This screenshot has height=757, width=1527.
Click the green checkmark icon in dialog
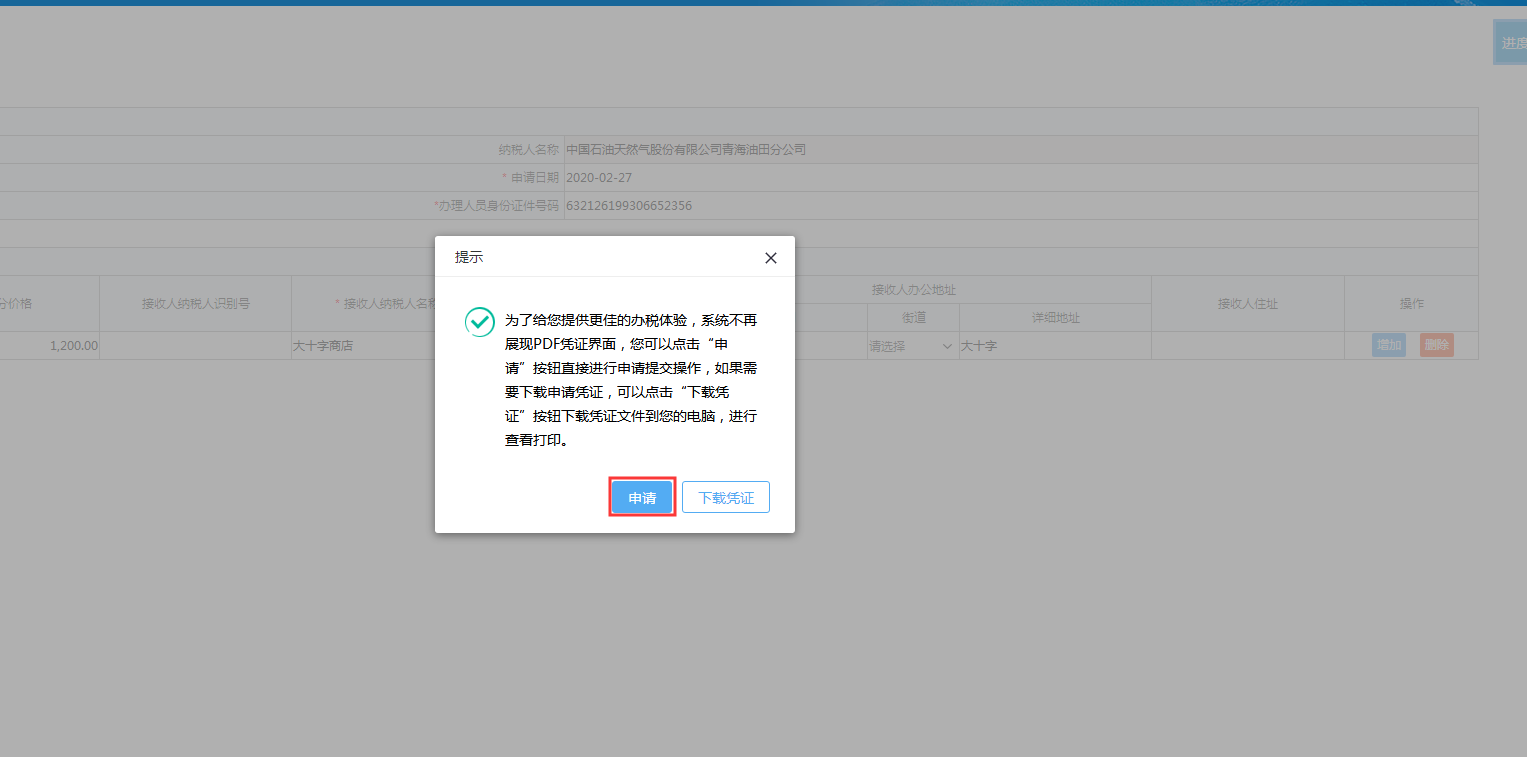pyautogui.click(x=480, y=322)
